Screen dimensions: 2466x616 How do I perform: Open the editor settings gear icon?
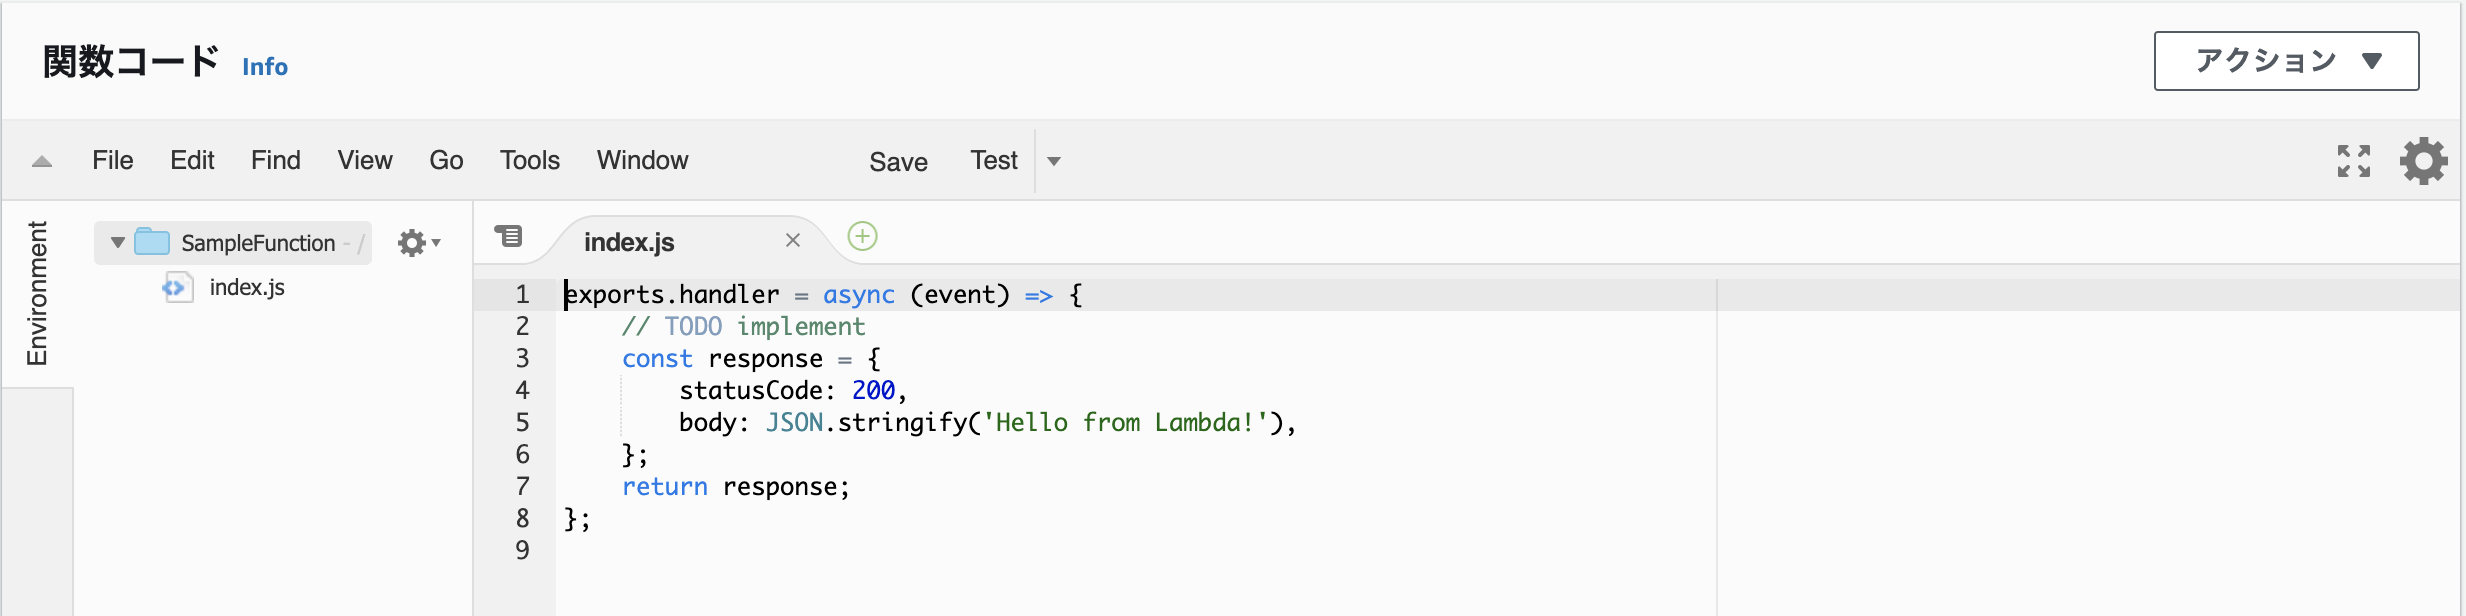click(x=2423, y=161)
